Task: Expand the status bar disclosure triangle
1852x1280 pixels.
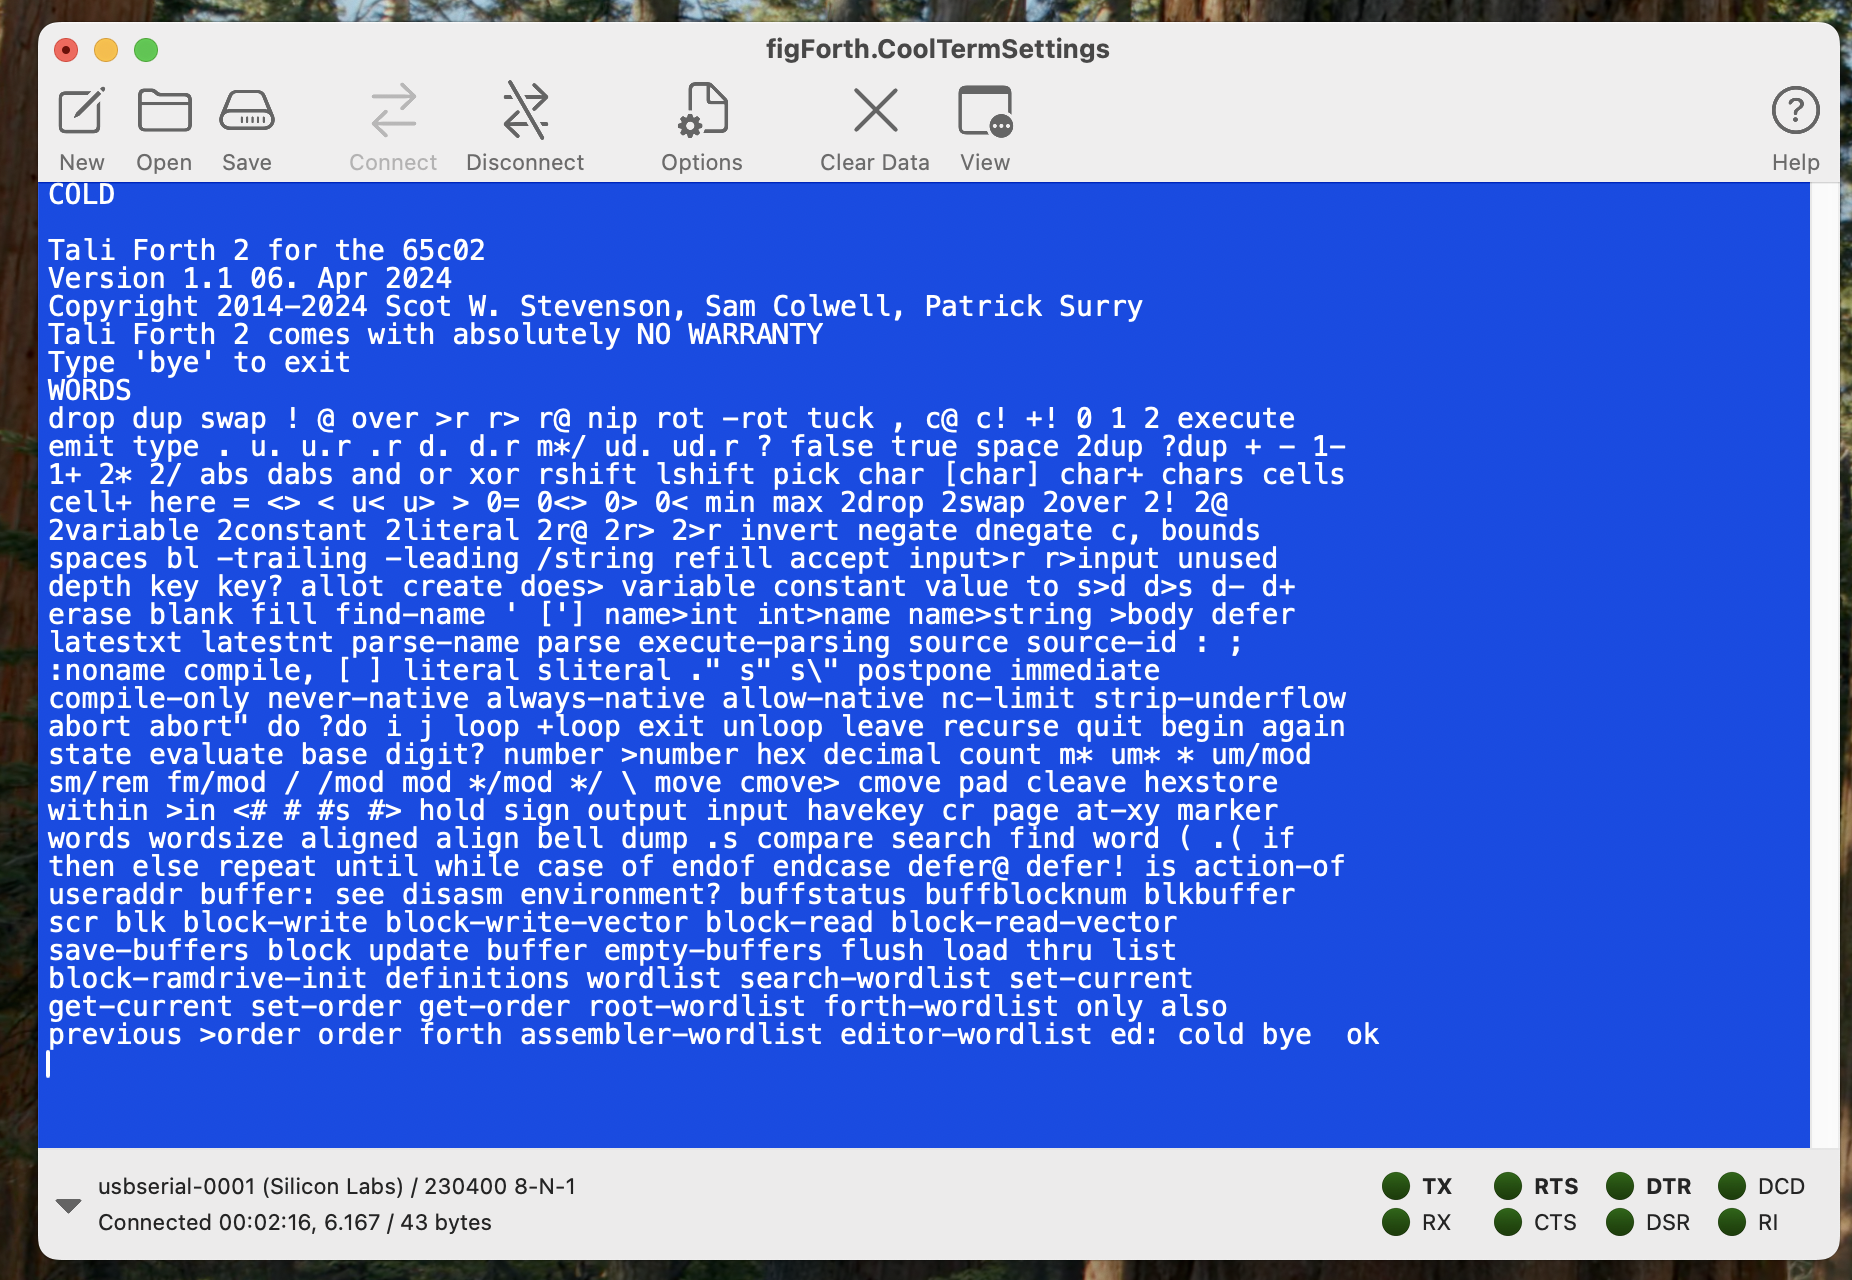Action: [x=68, y=1205]
